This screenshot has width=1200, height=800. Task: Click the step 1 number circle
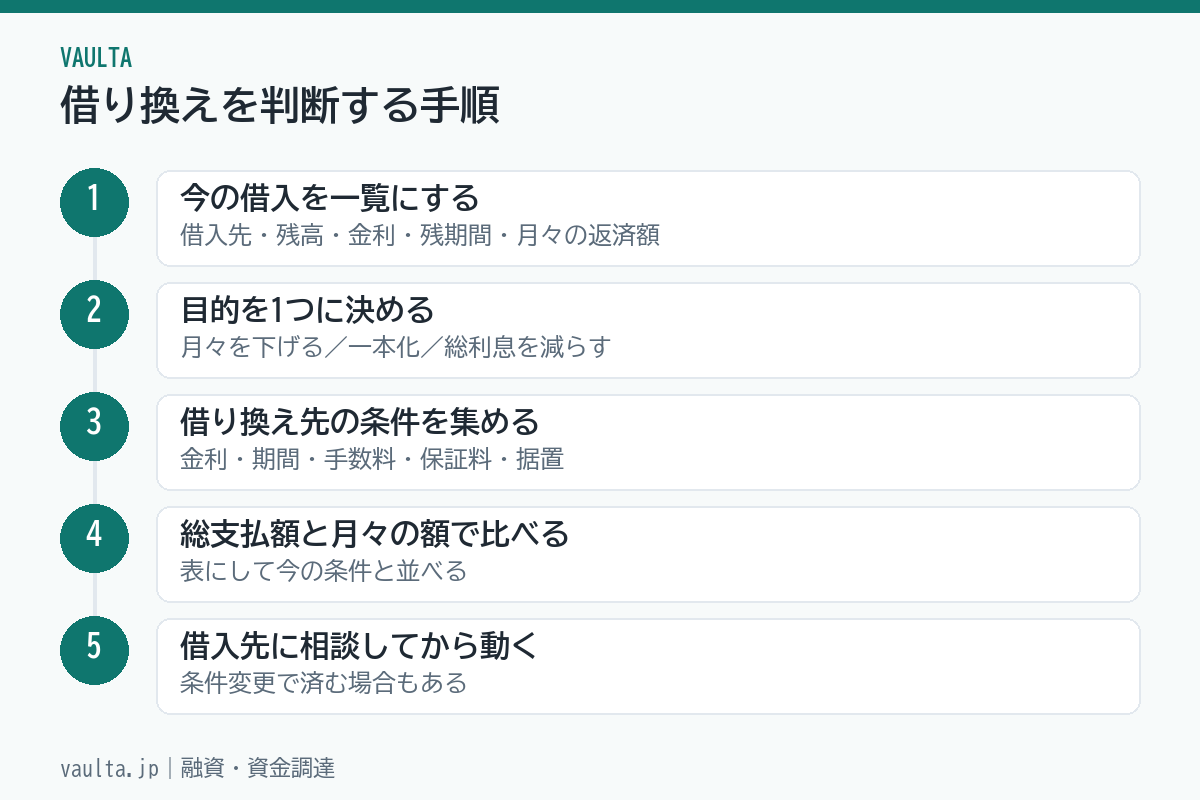point(94,202)
